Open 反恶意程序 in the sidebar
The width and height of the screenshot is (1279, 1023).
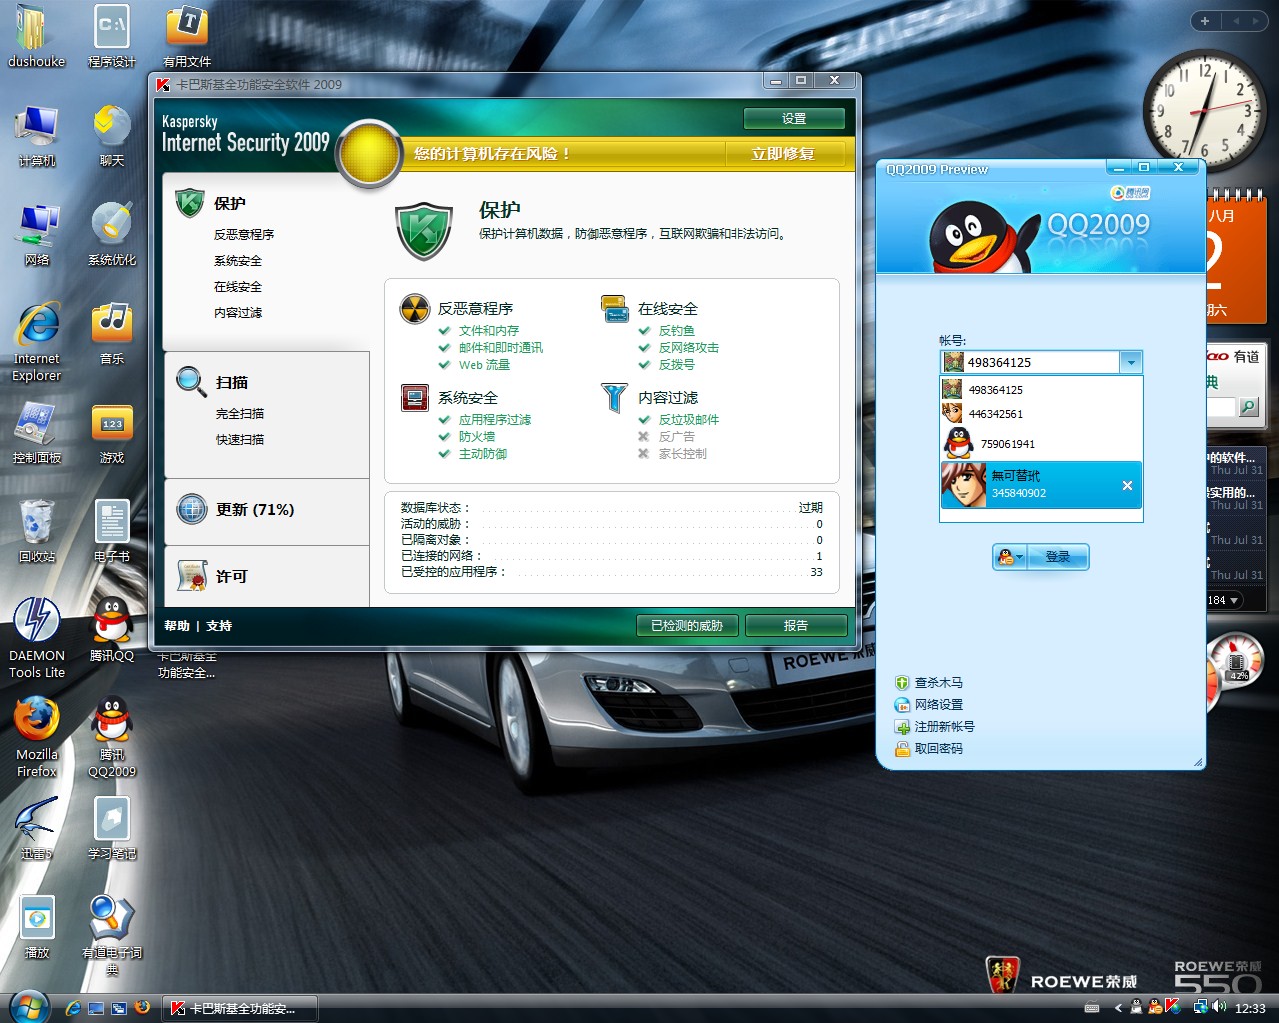click(244, 234)
